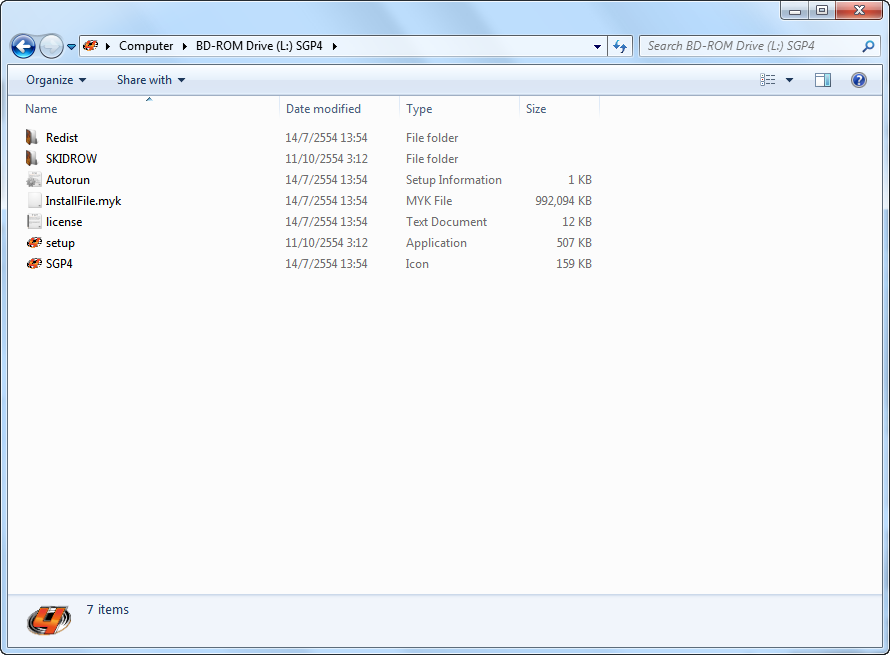Select the SKIDROW folder icon
This screenshot has height=655, width=890.
coord(33,158)
